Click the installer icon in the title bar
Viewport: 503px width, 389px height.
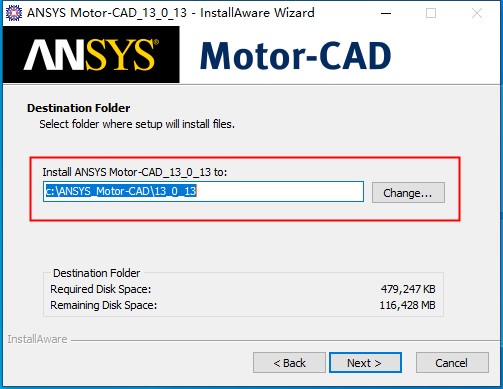coord(14,13)
